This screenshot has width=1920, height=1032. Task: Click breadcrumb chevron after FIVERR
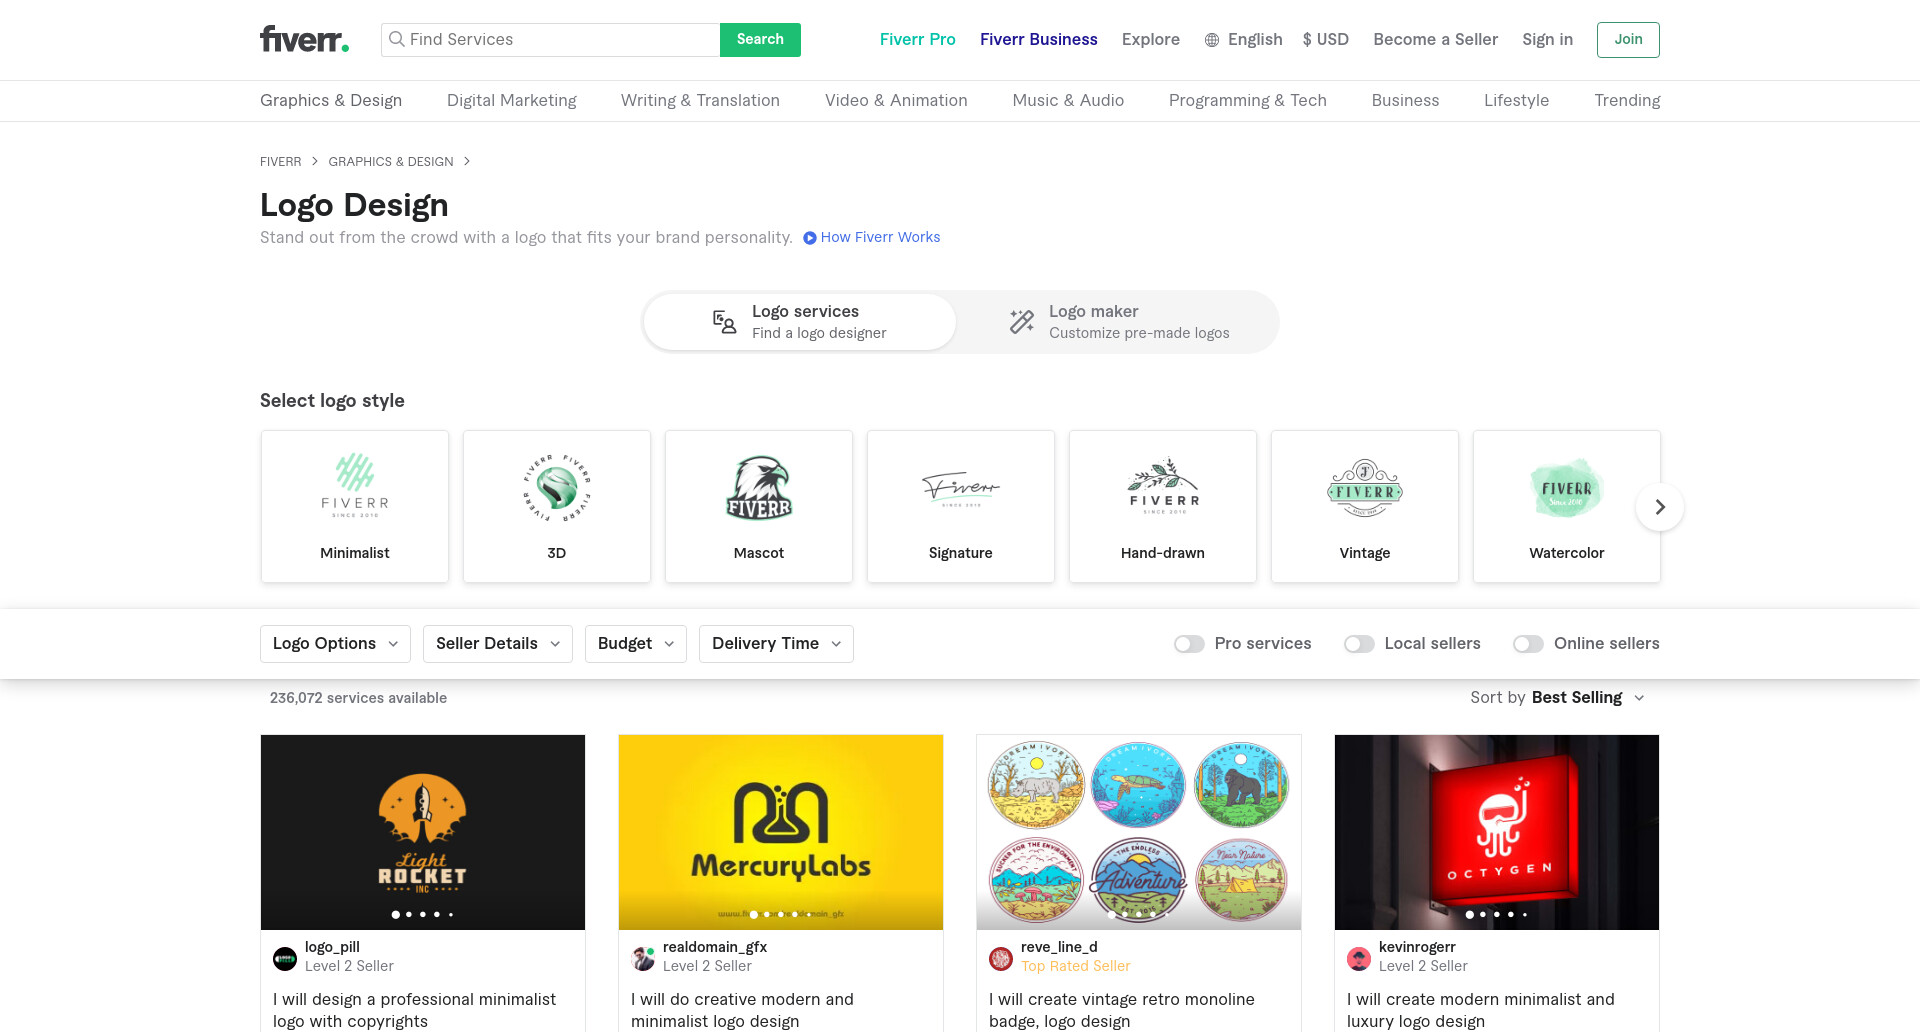[x=314, y=161]
